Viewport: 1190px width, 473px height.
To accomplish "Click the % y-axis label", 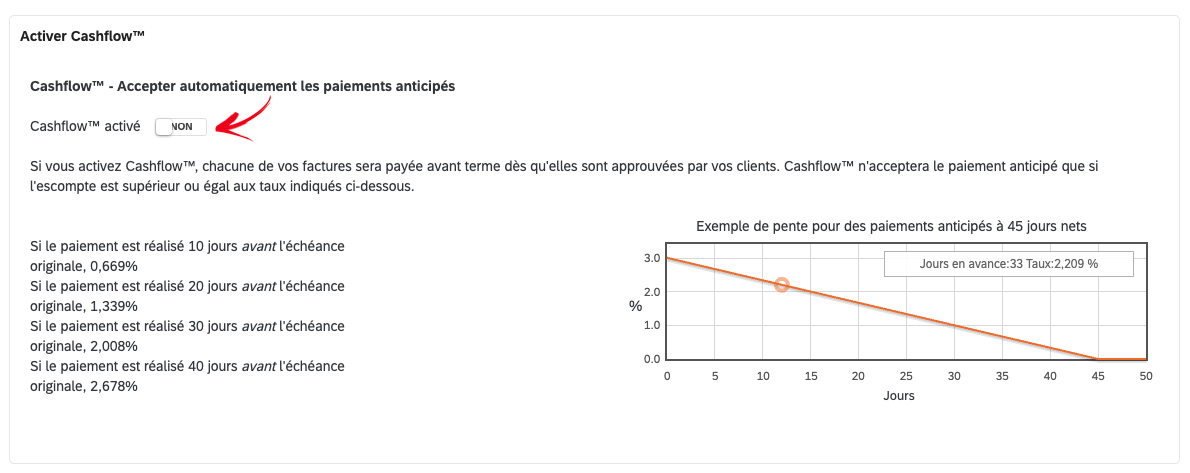I will [635, 306].
